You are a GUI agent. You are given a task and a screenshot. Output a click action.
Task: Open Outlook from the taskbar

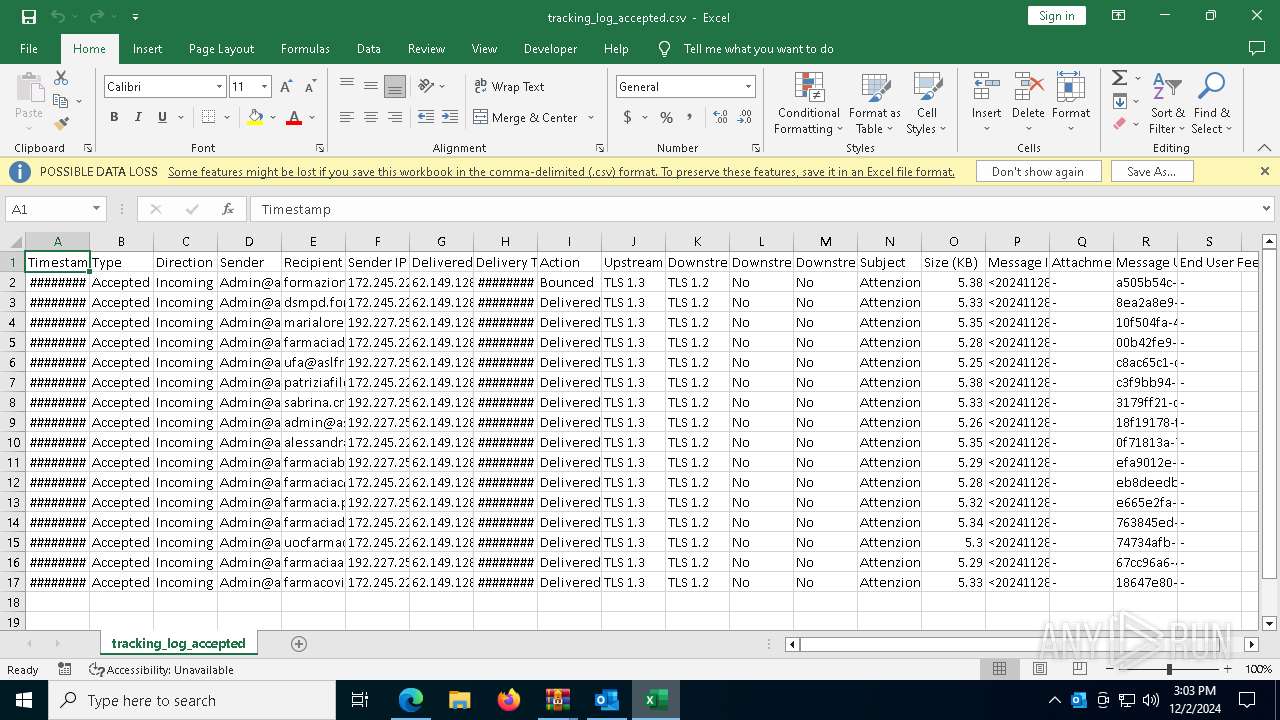click(x=606, y=700)
